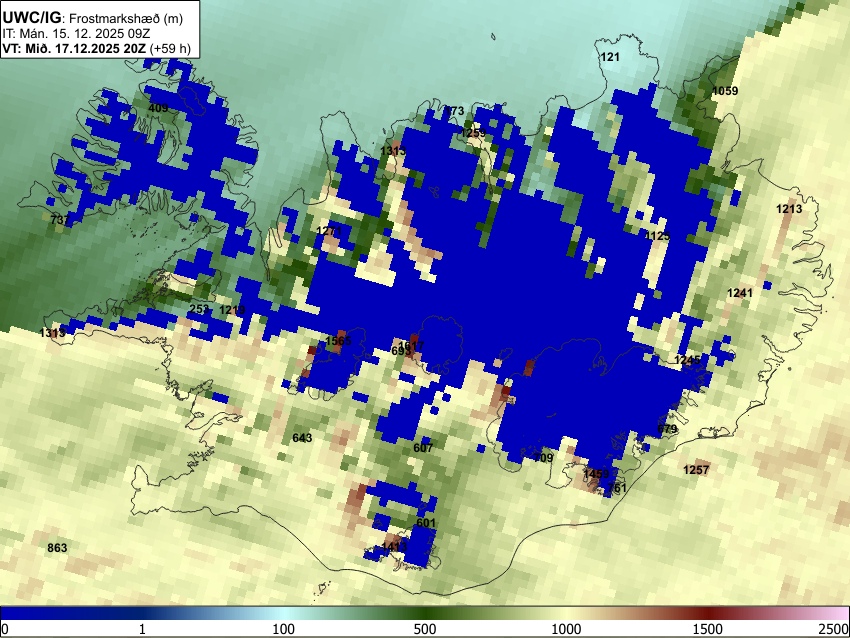Click the 'IT: Mán. 15. 12. 2025 09Z' line
The image size is (850, 638).
click(x=76, y=34)
